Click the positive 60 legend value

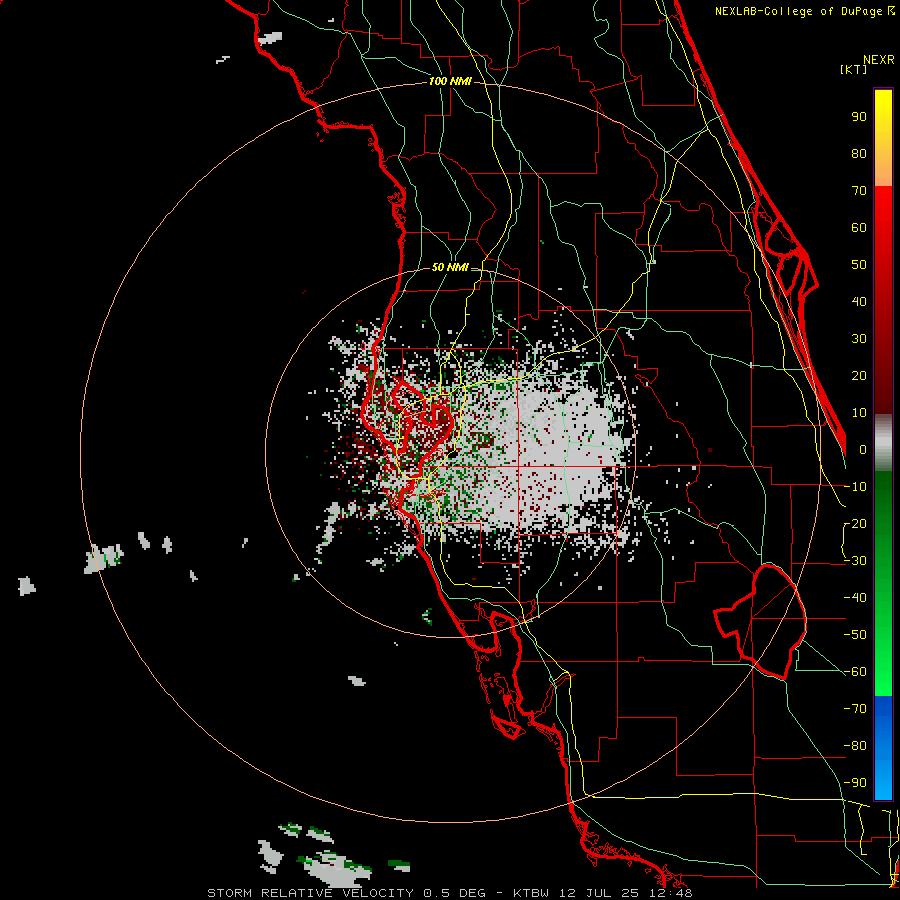(859, 228)
